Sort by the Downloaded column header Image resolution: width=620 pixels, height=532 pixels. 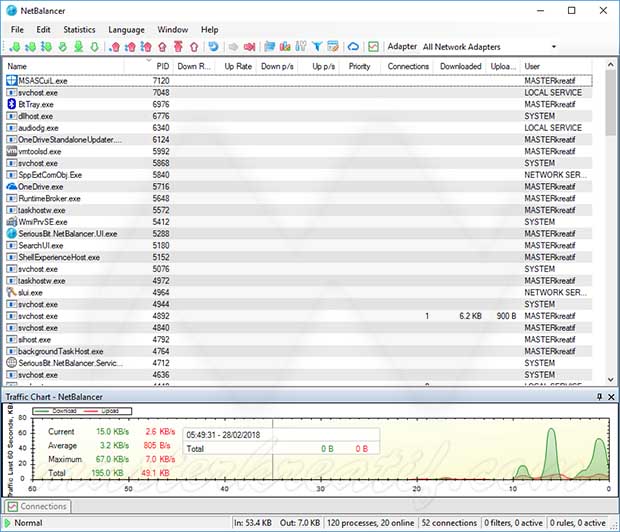pos(461,66)
